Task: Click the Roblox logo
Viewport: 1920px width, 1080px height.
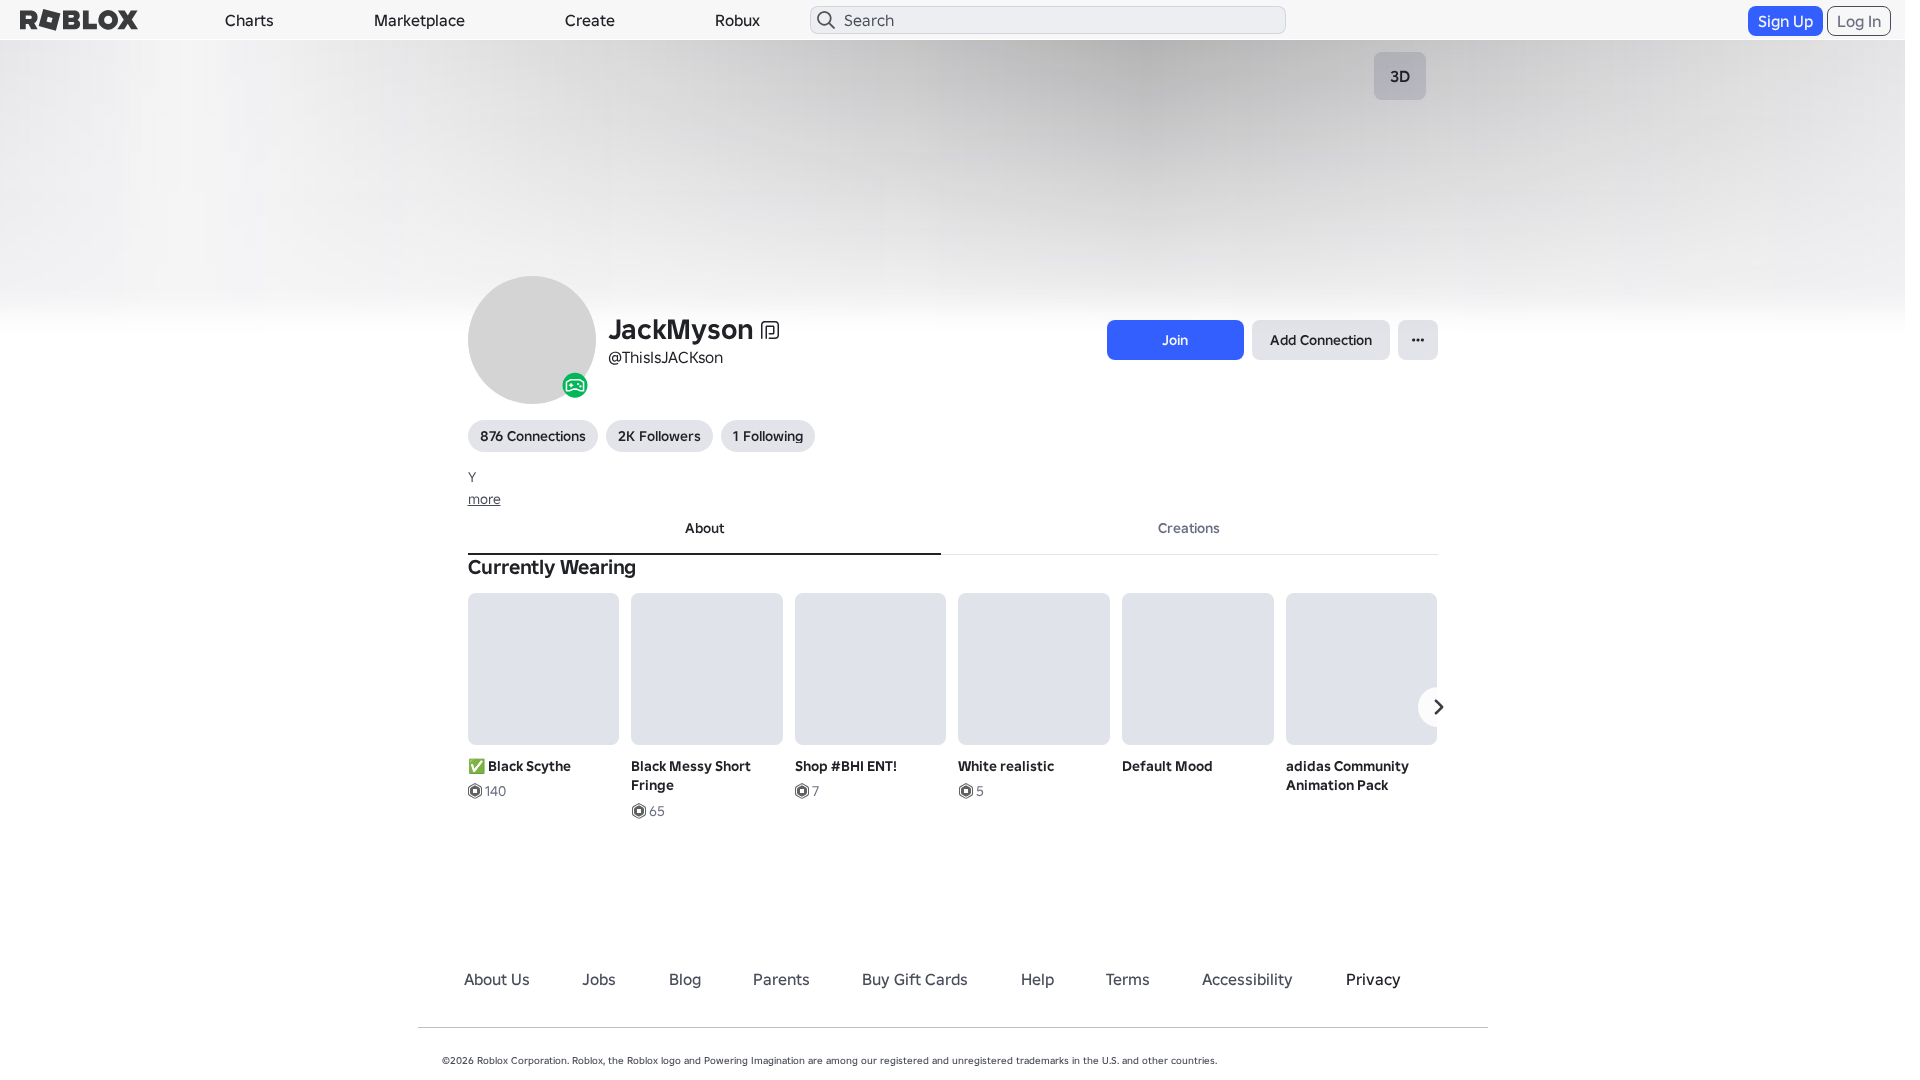Action: click(79, 20)
